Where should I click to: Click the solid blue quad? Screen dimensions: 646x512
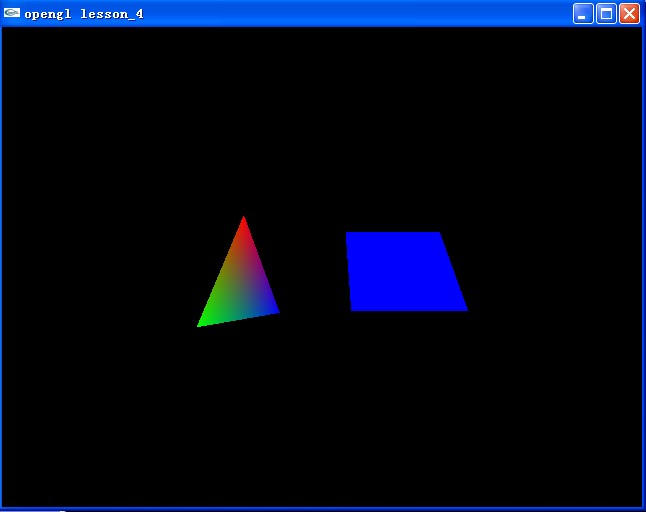[x=406, y=272]
